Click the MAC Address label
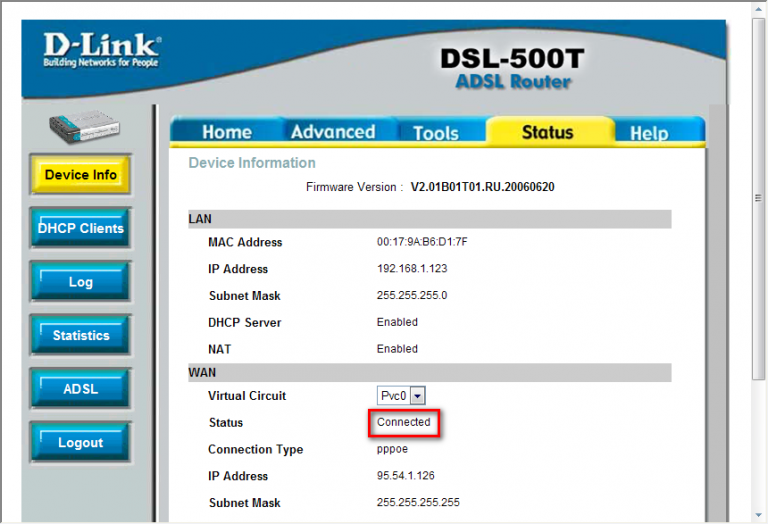 click(x=245, y=242)
